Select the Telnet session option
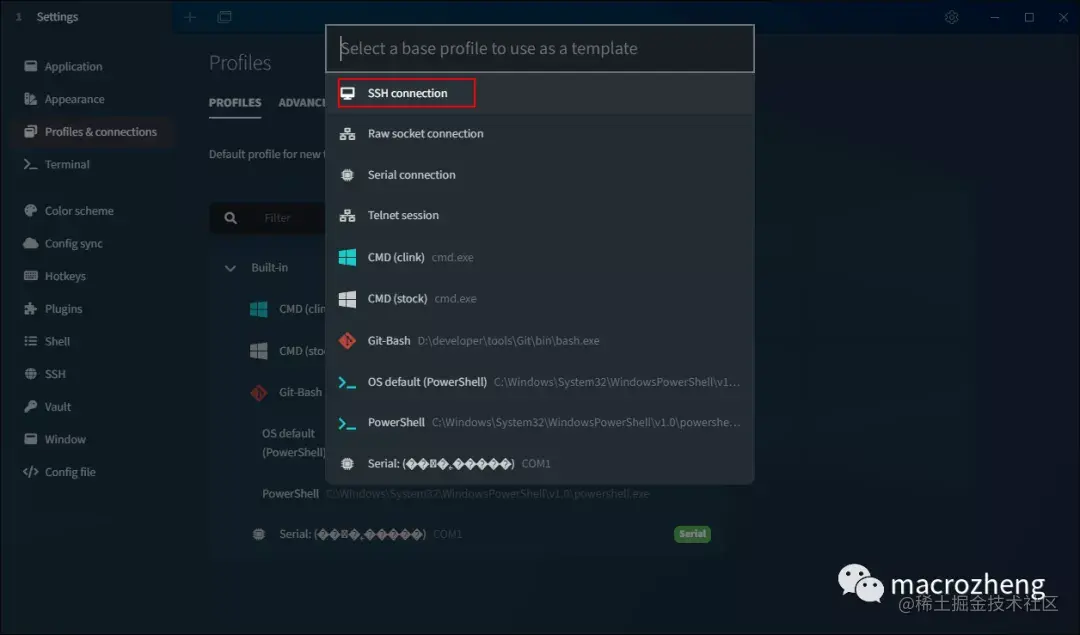The width and height of the screenshot is (1080, 635). point(404,215)
